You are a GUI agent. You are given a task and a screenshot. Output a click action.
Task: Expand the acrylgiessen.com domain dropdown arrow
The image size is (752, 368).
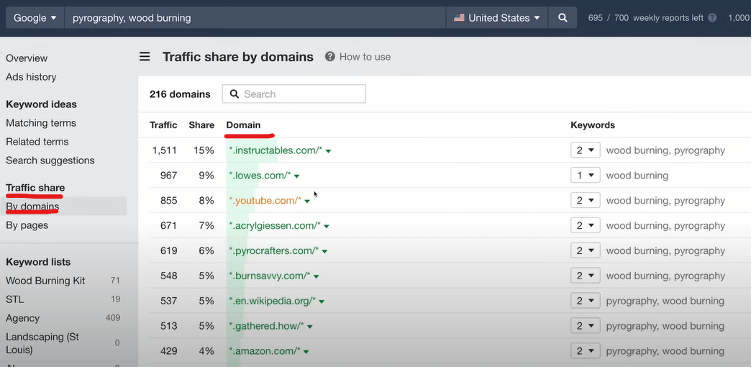point(327,226)
